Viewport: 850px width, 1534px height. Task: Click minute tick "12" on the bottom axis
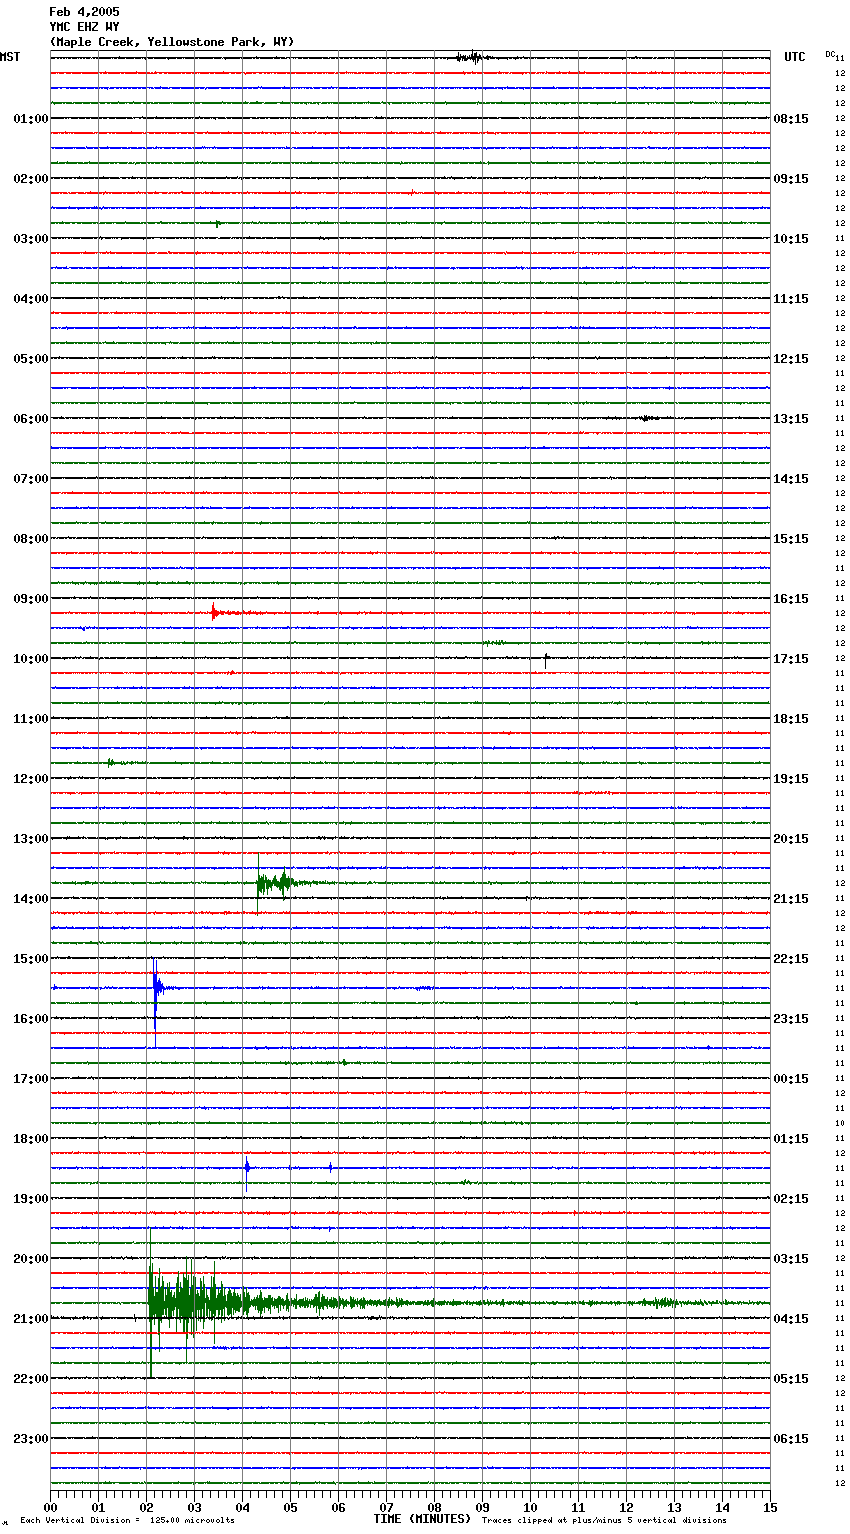[x=626, y=1507]
